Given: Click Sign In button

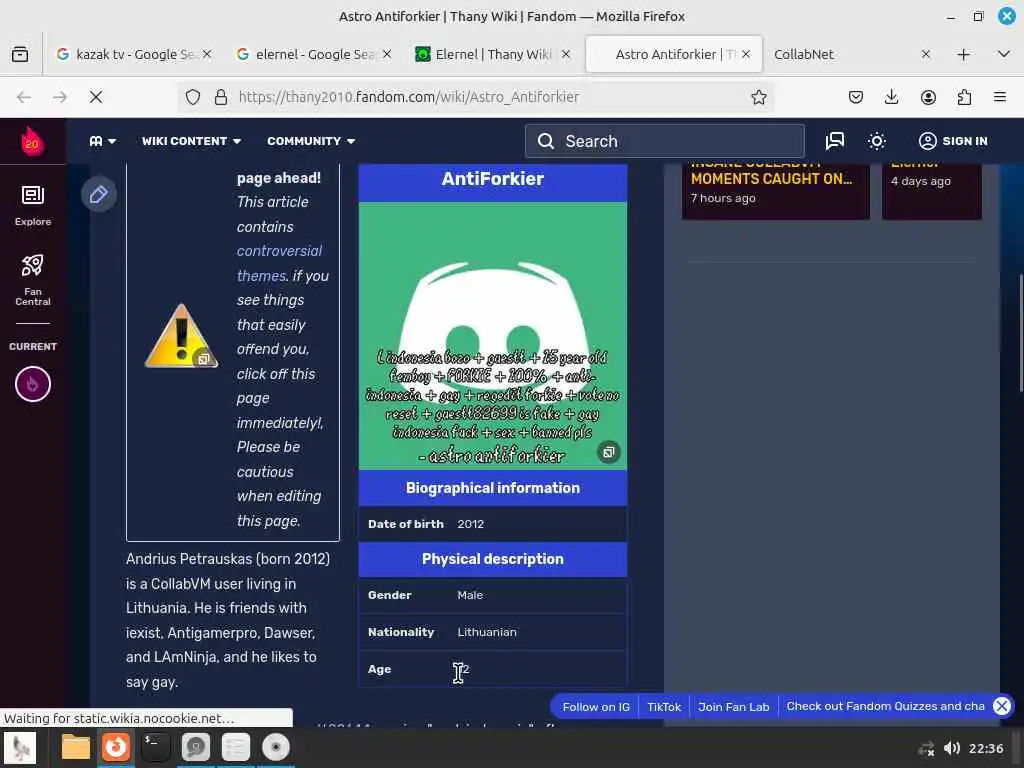Looking at the screenshot, I should (953, 141).
